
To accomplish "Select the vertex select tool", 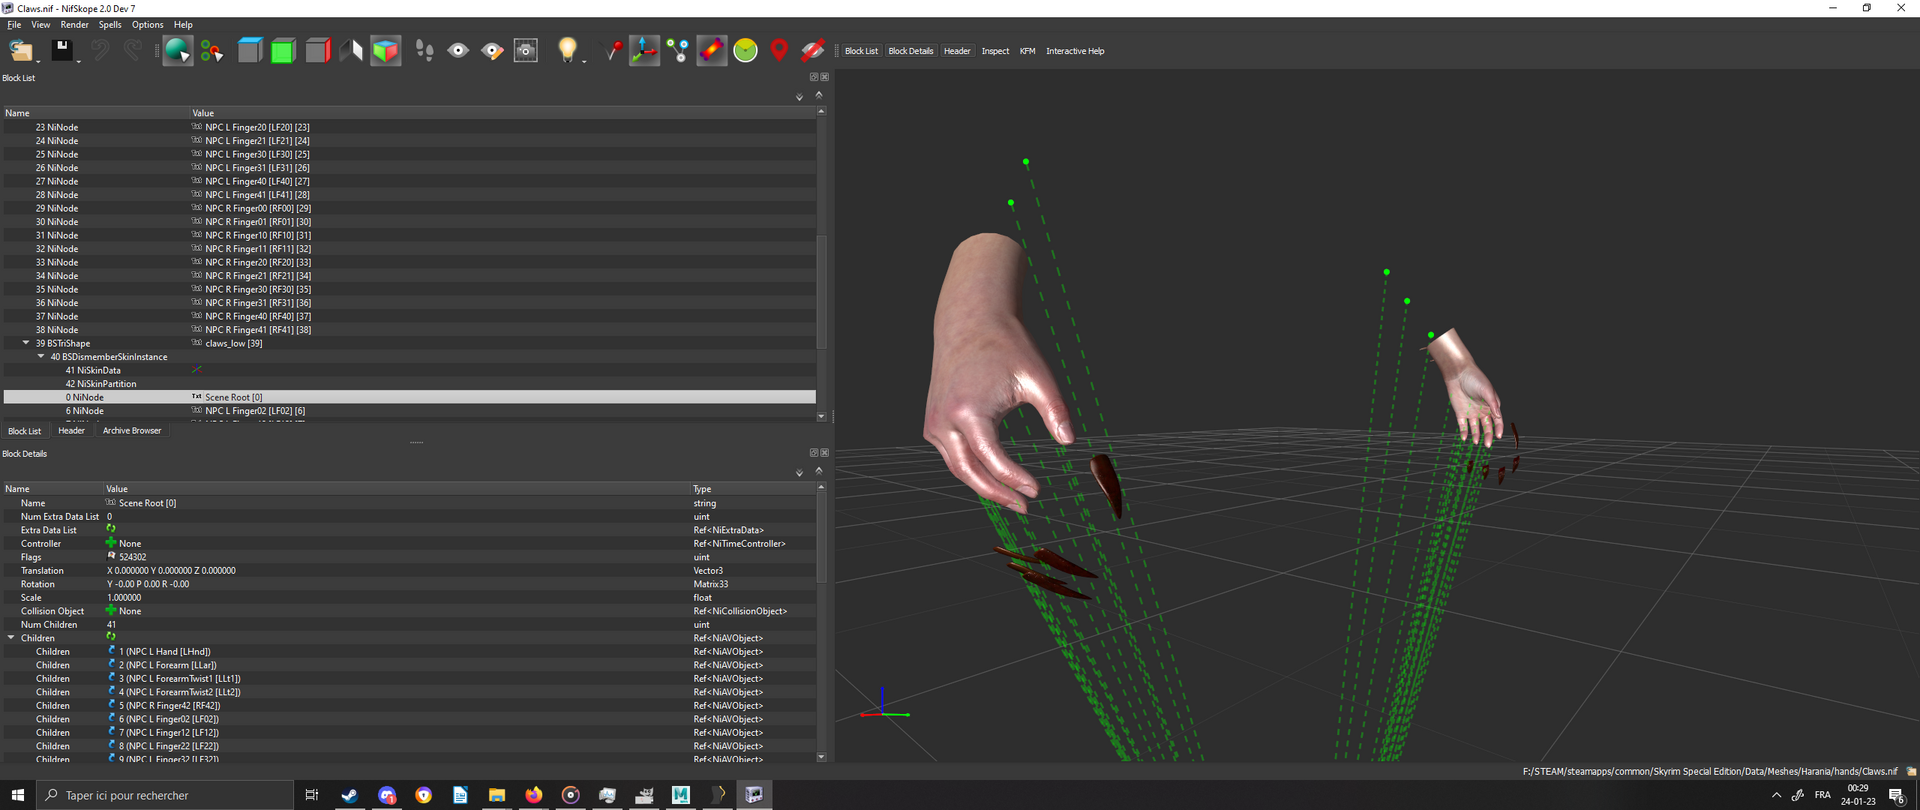I will (x=212, y=50).
